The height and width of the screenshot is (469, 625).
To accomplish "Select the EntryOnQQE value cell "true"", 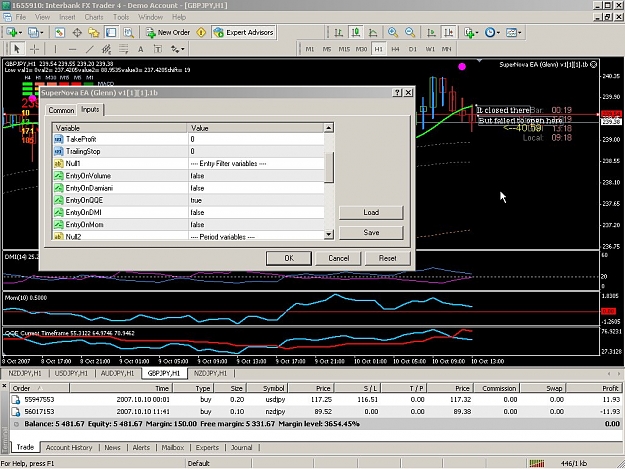I will tap(256, 200).
